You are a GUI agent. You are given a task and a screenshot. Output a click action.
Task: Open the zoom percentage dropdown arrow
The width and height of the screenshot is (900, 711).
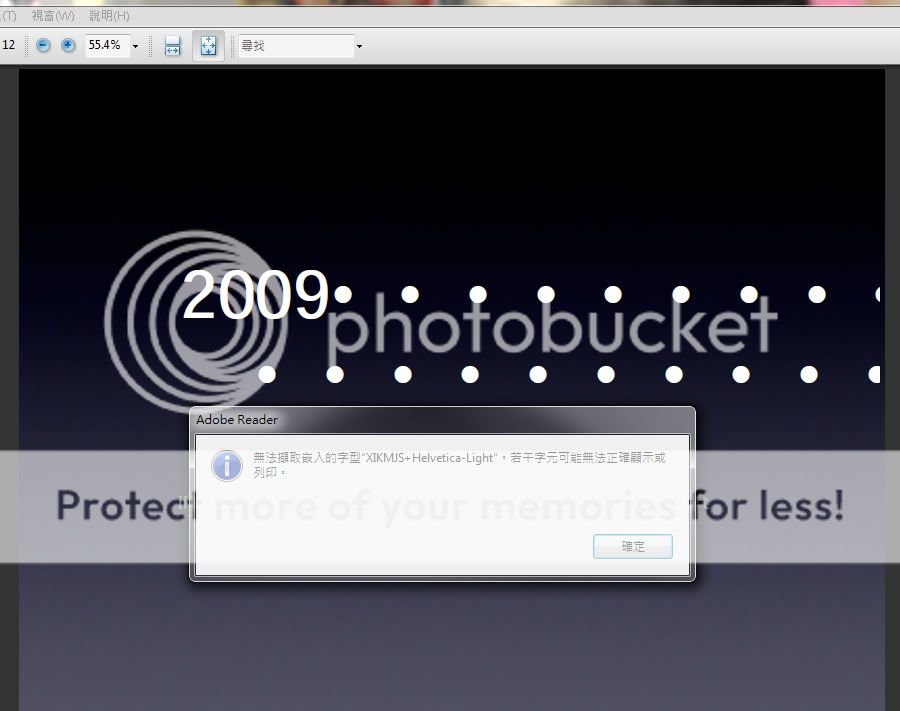tap(135, 46)
